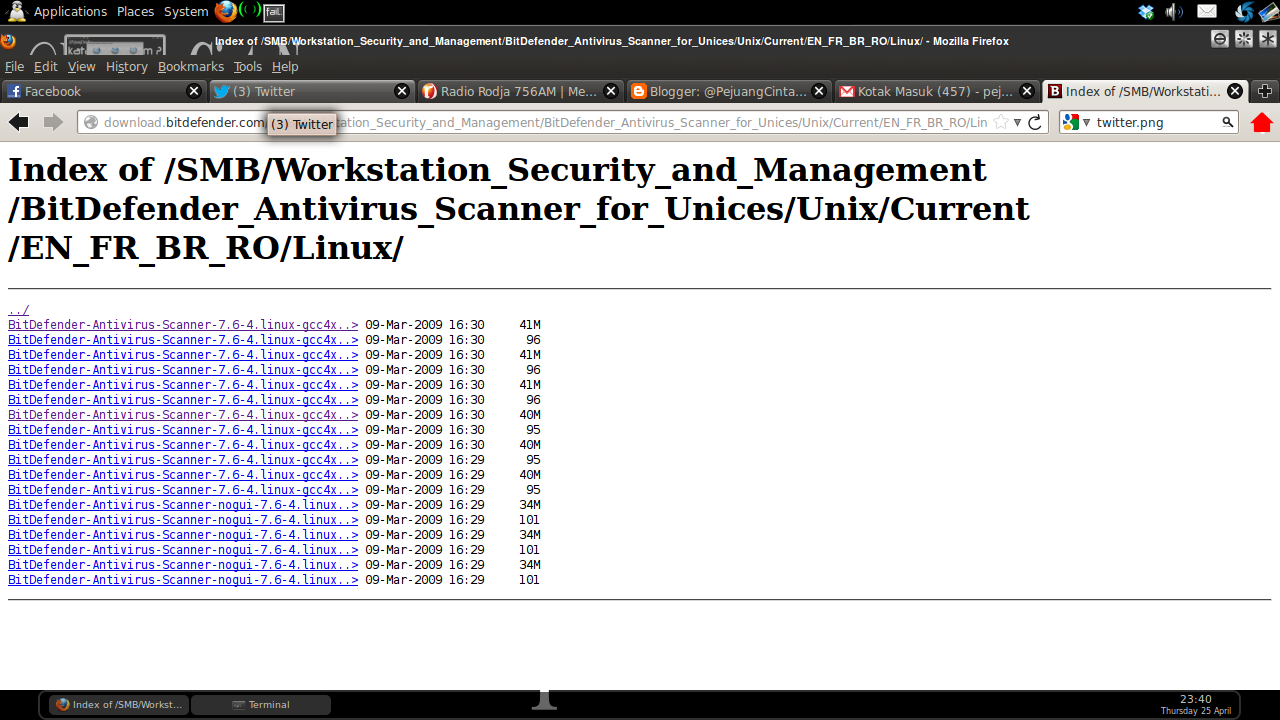Open the mail envelope tray icon
This screenshot has width=1280, height=720.
click(1207, 12)
